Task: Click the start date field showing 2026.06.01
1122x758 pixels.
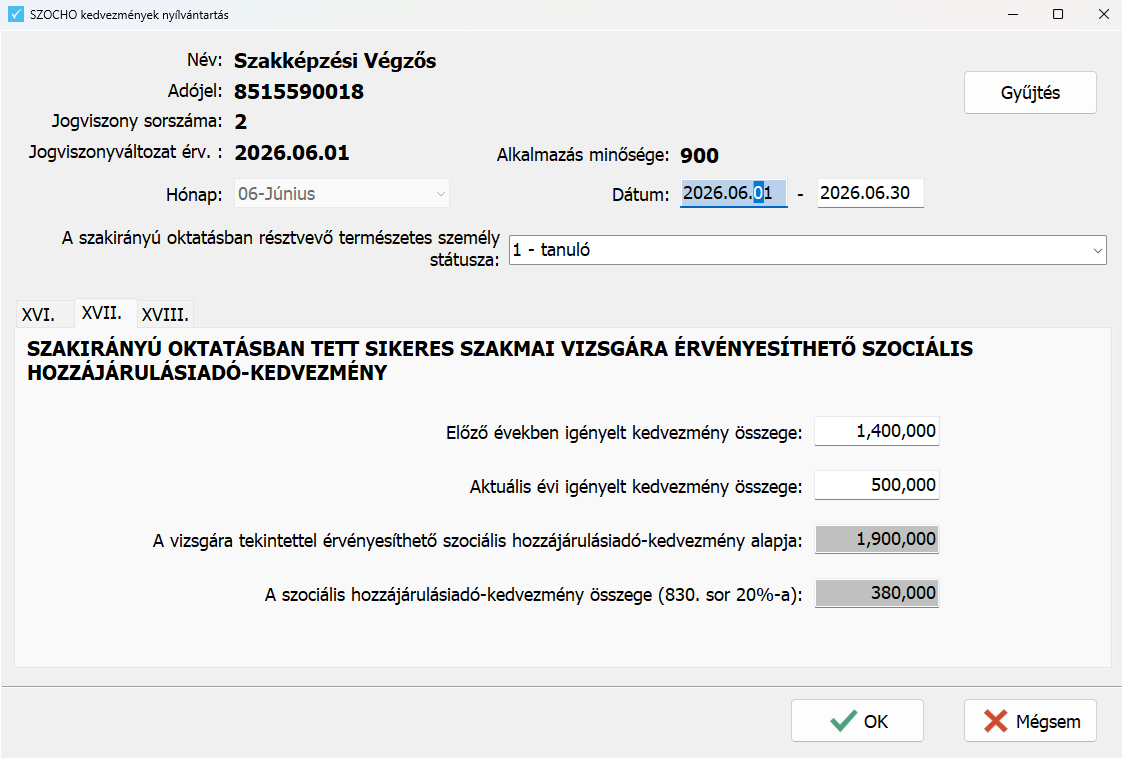Action: tap(733, 193)
